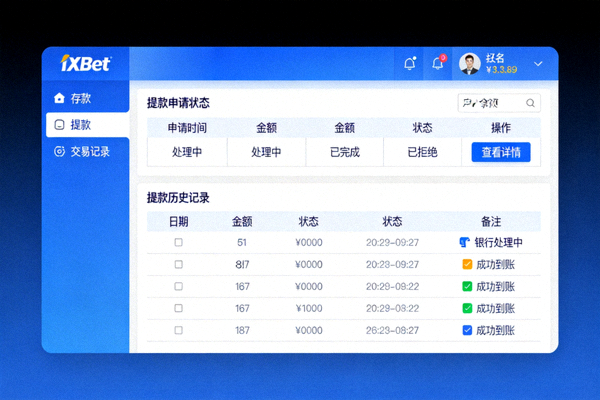Image resolution: width=600 pixels, height=400 pixels.
Task: Expand the user account dropdown chevron
Action: tap(538, 64)
